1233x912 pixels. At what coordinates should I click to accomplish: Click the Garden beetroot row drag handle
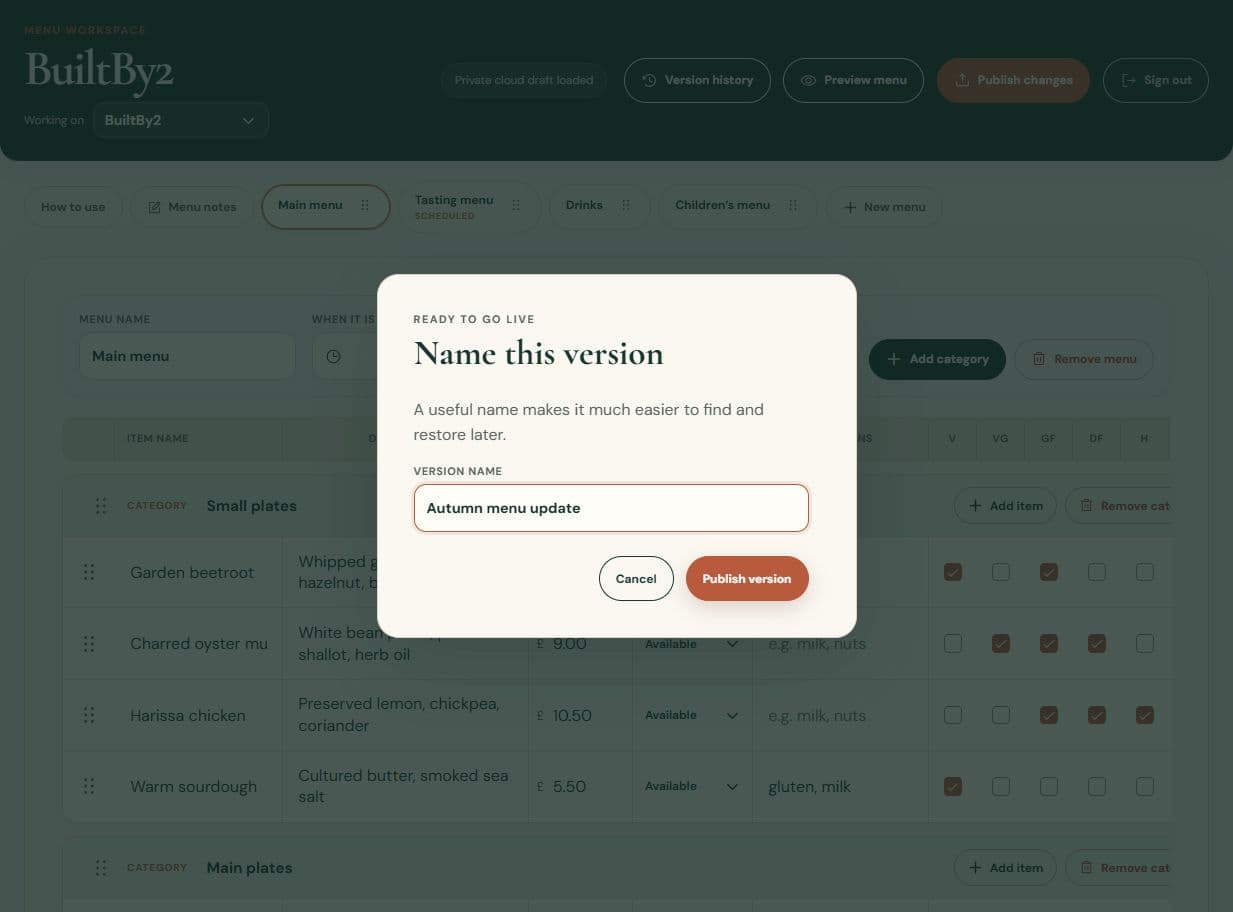click(x=89, y=572)
